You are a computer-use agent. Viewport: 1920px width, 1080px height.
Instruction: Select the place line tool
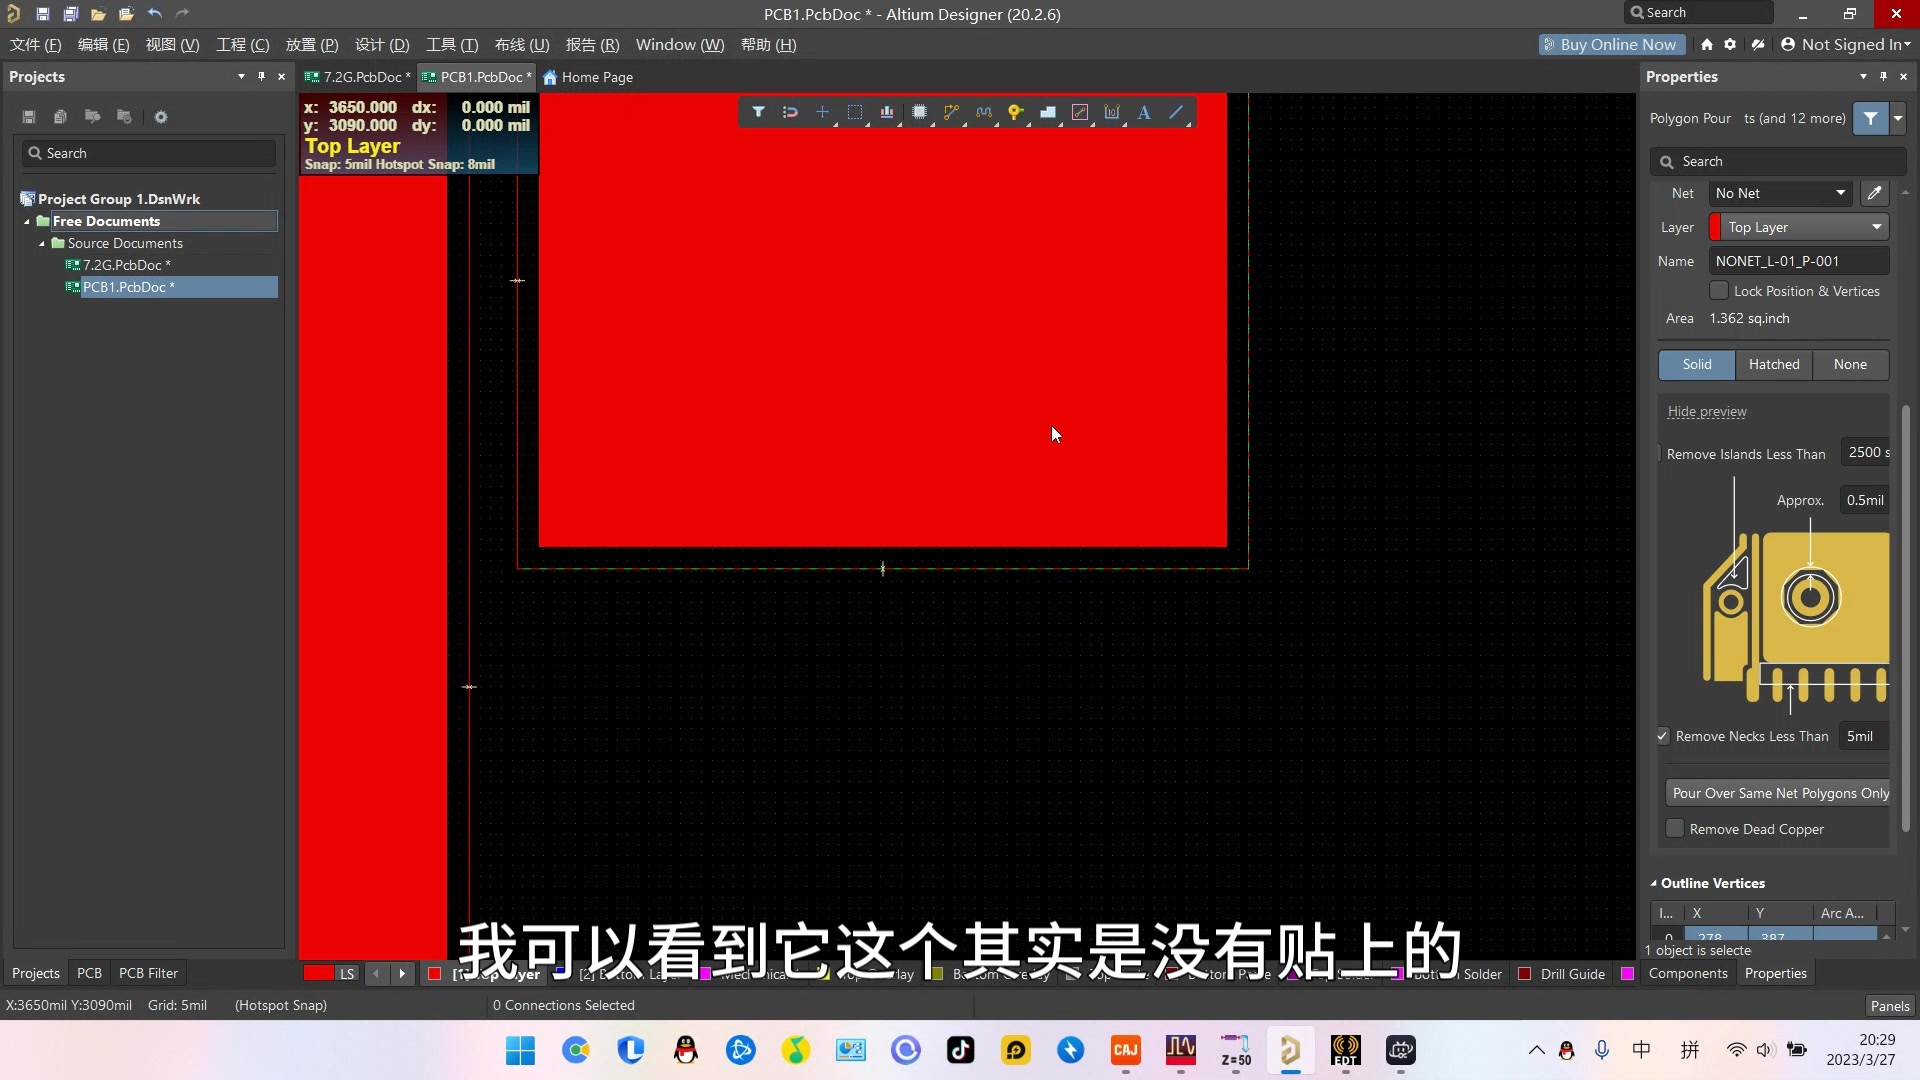1177,112
